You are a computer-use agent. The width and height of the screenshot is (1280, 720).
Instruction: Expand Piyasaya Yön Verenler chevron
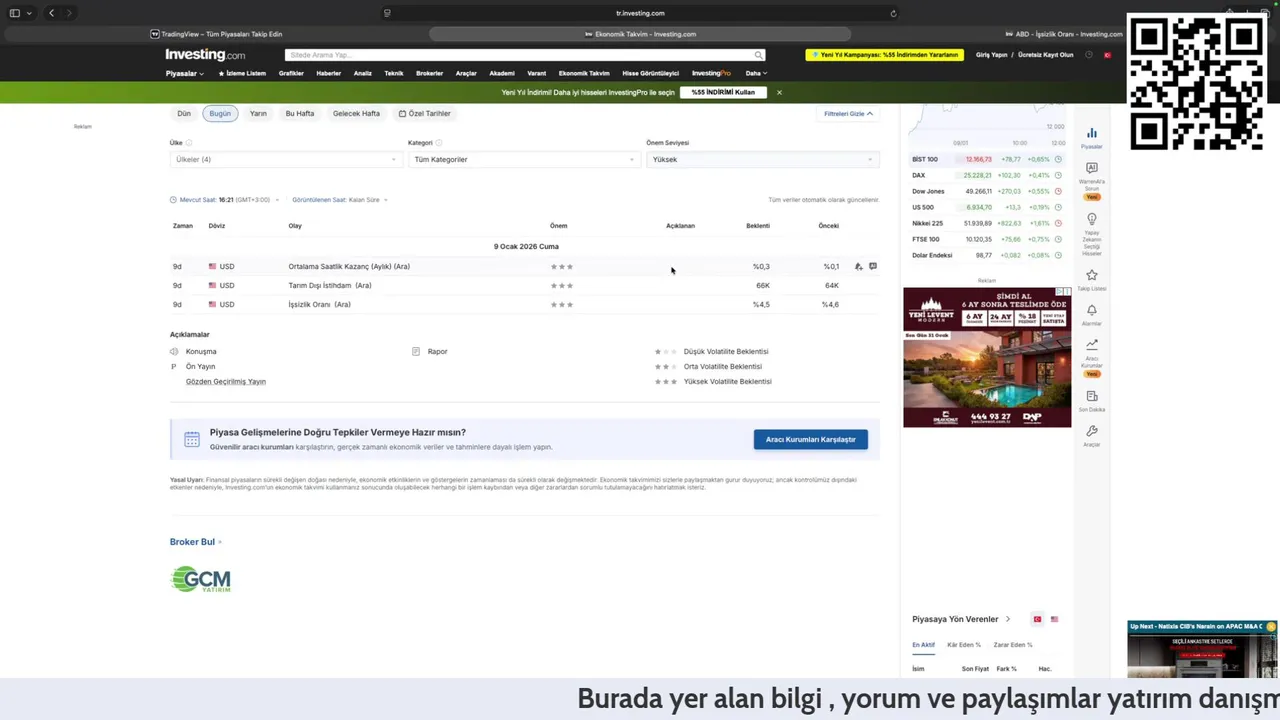point(1008,619)
